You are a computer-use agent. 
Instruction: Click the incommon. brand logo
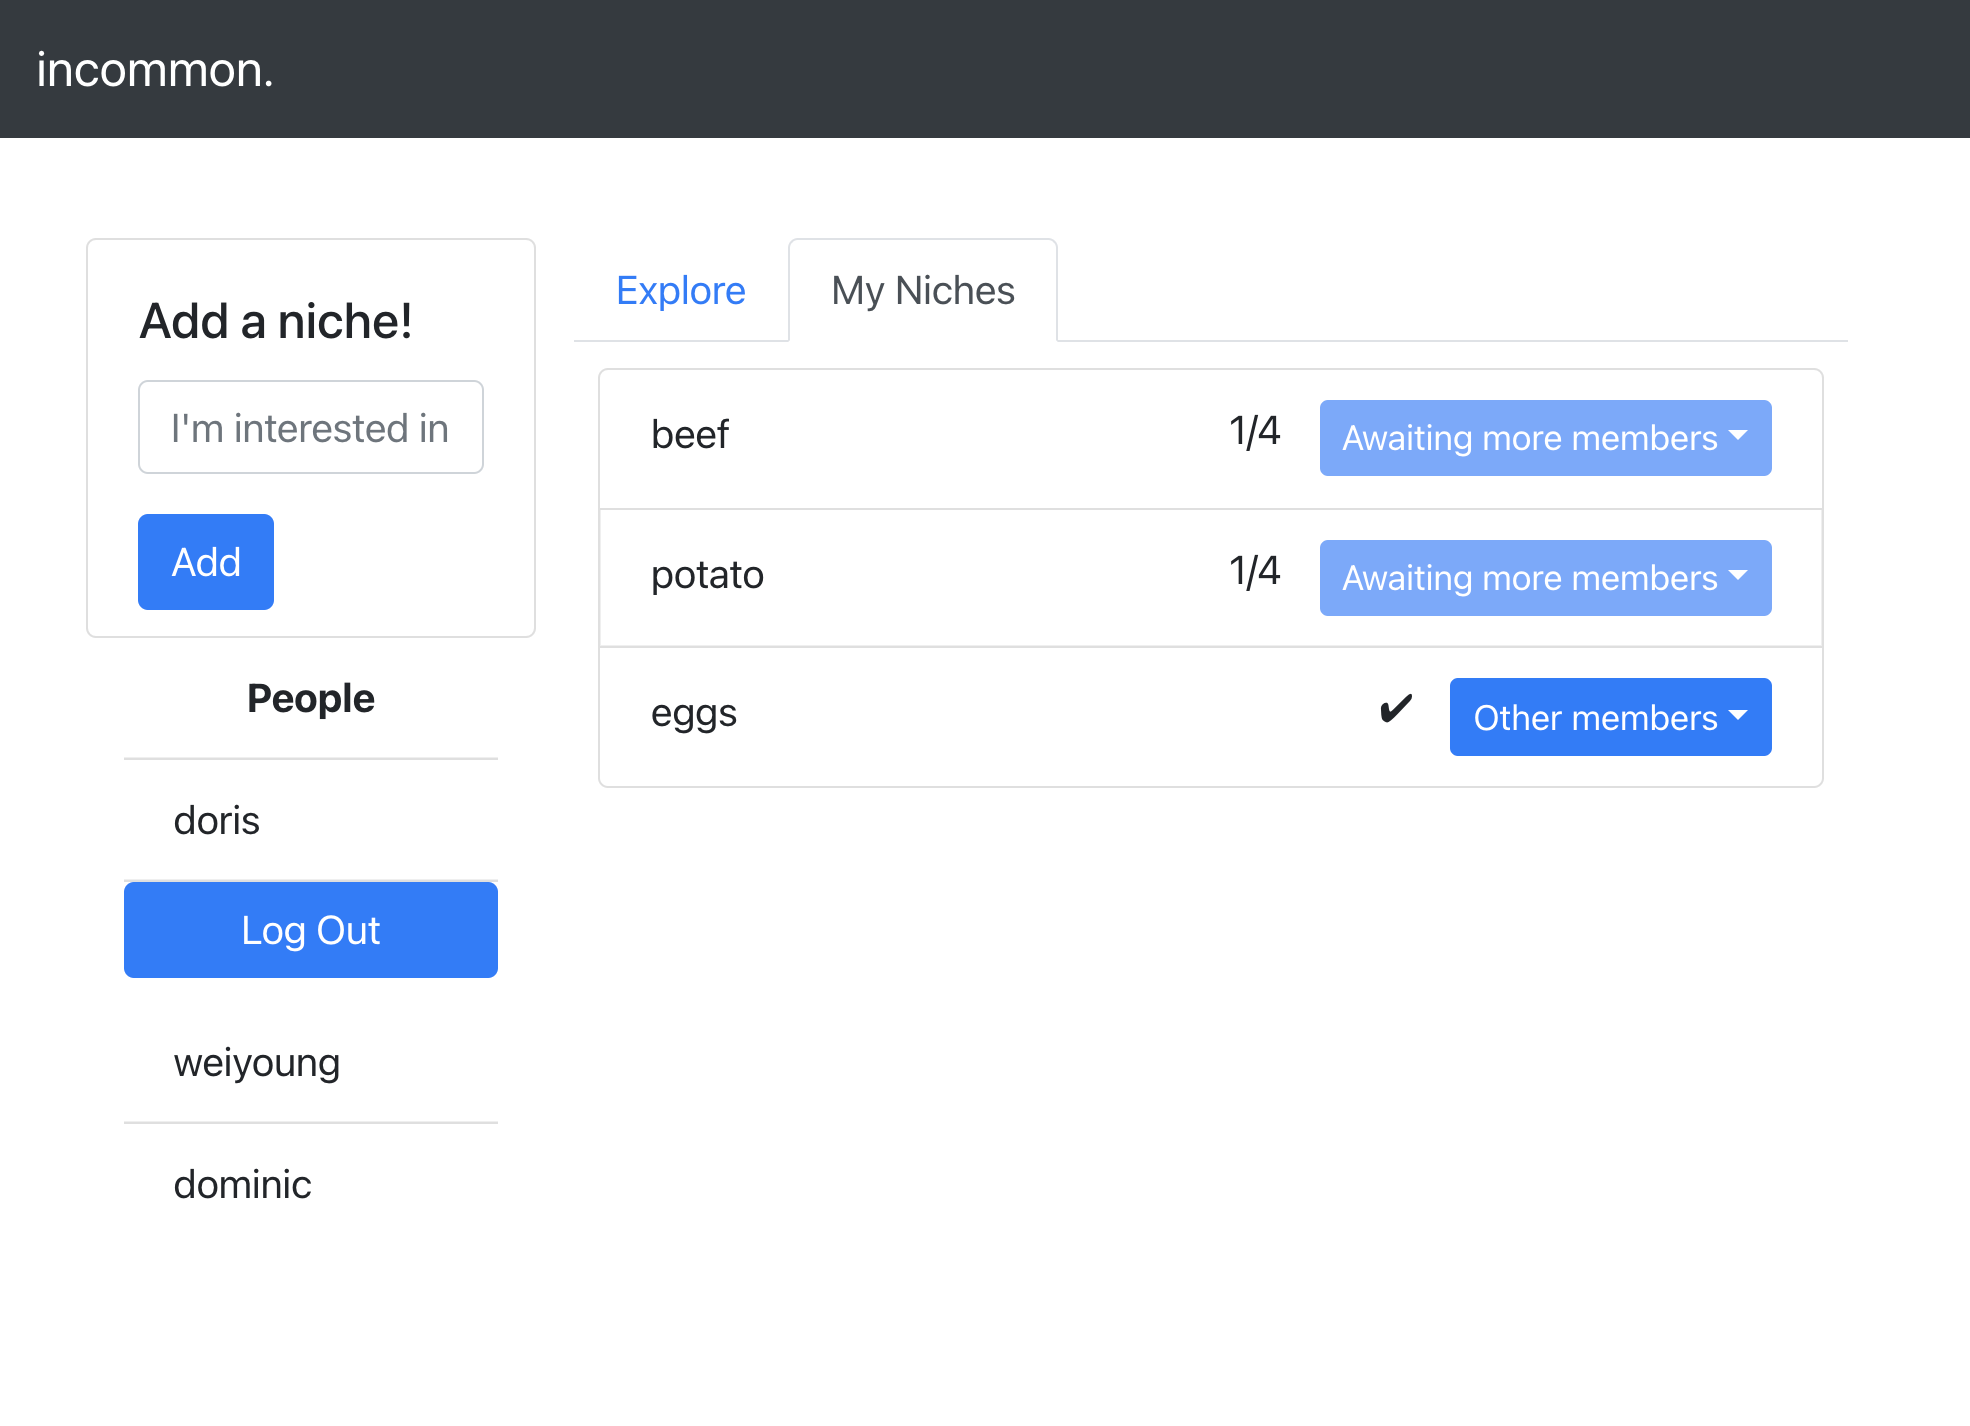pyautogui.click(x=155, y=70)
